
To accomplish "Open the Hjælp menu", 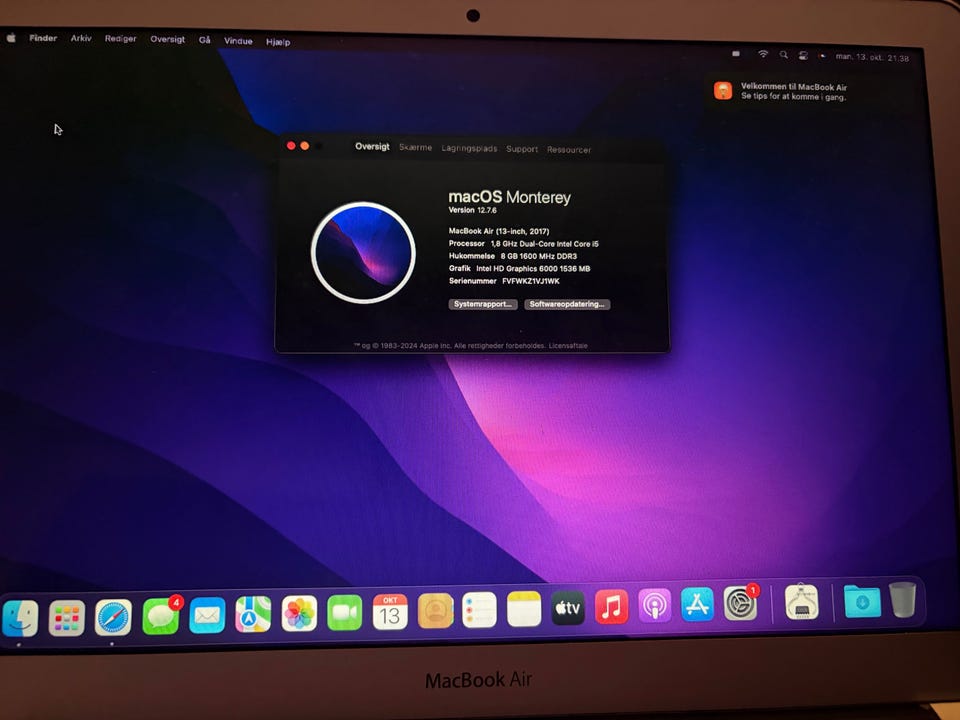I will [x=278, y=42].
